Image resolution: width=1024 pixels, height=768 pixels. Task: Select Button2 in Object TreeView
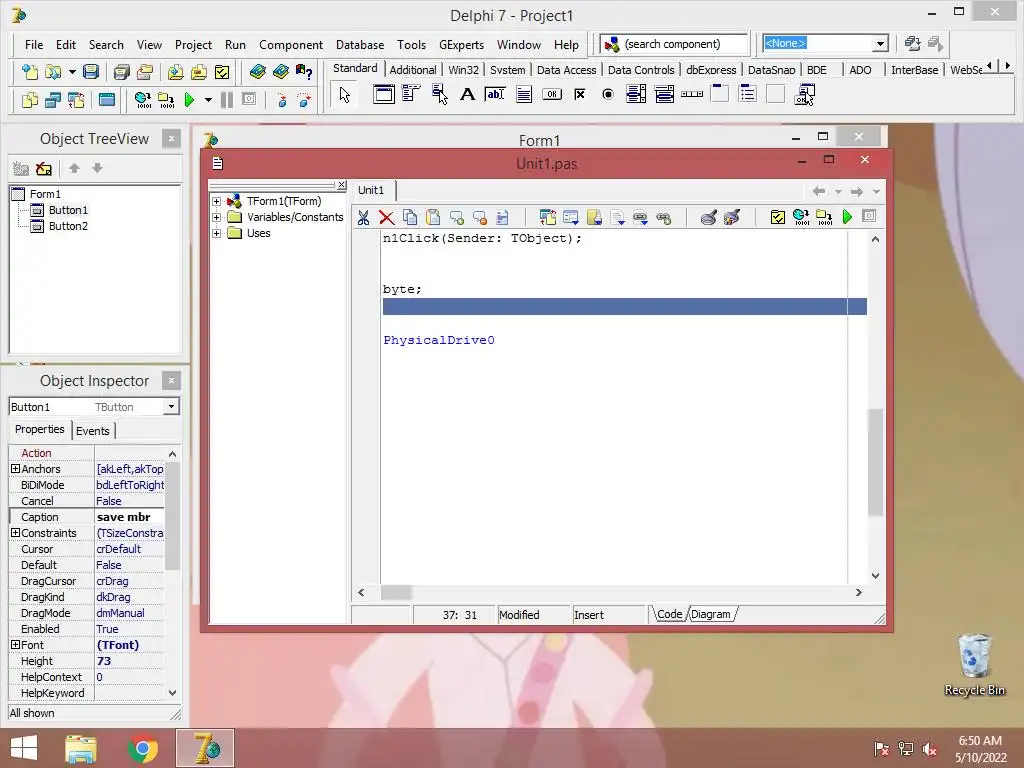68,226
